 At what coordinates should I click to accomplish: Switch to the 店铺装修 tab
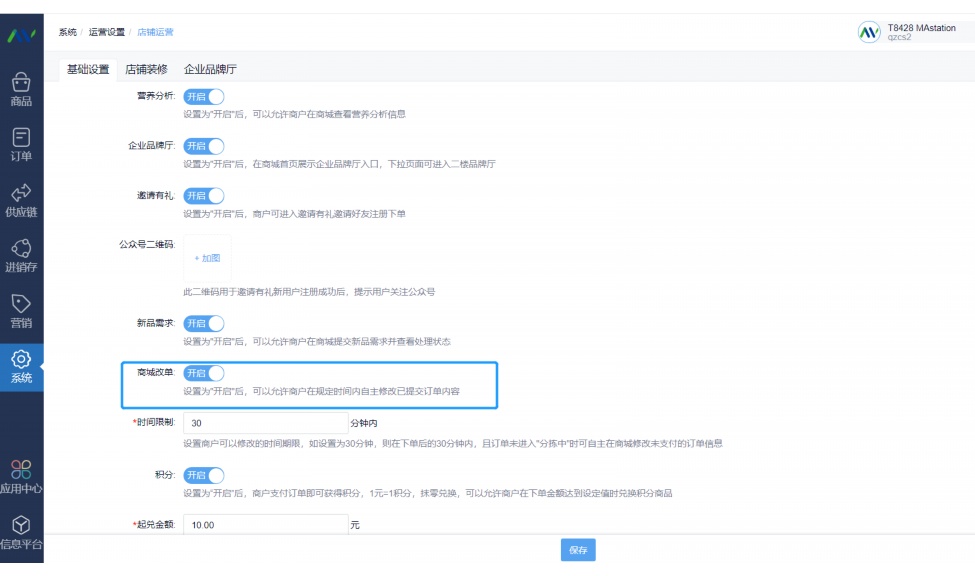pos(146,70)
